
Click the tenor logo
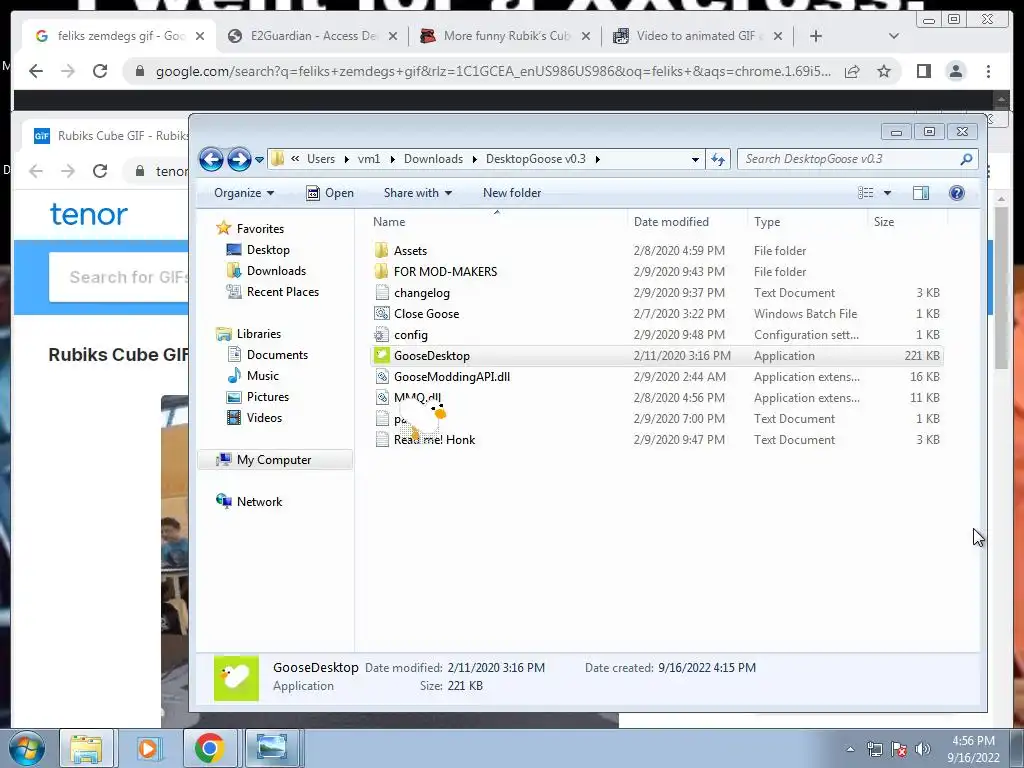pos(89,214)
